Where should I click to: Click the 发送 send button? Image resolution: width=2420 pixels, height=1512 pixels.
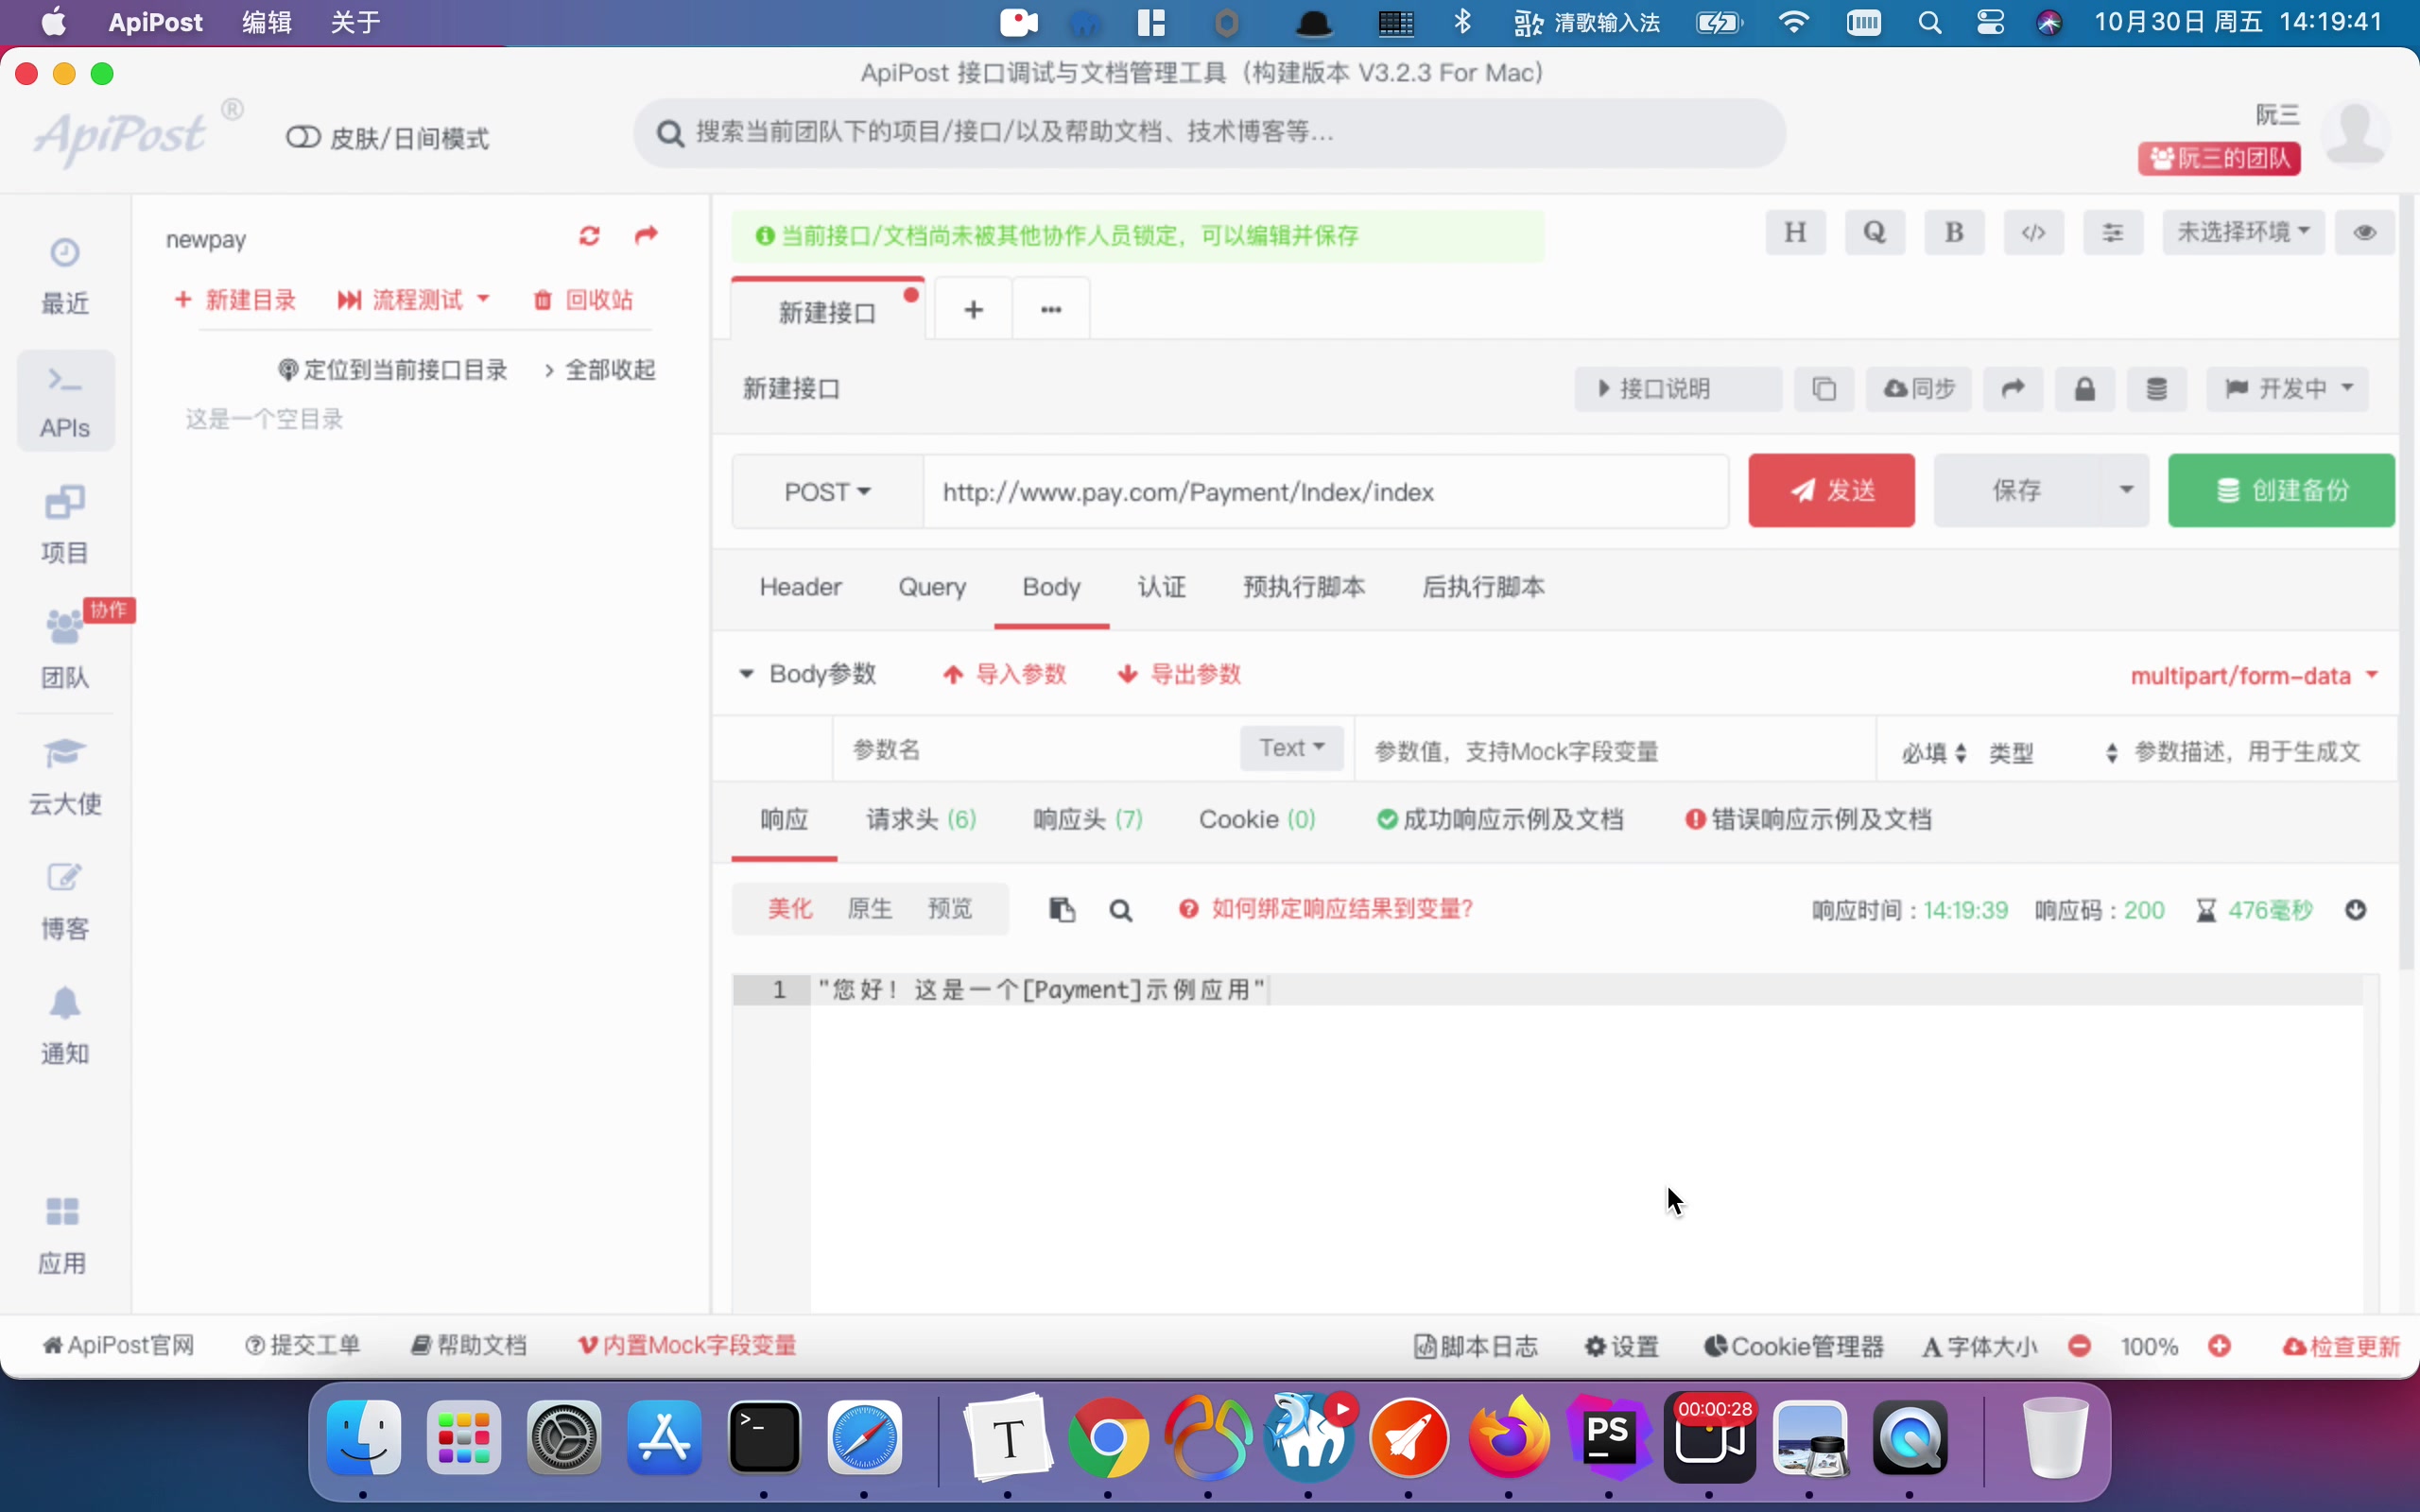click(x=1831, y=490)
